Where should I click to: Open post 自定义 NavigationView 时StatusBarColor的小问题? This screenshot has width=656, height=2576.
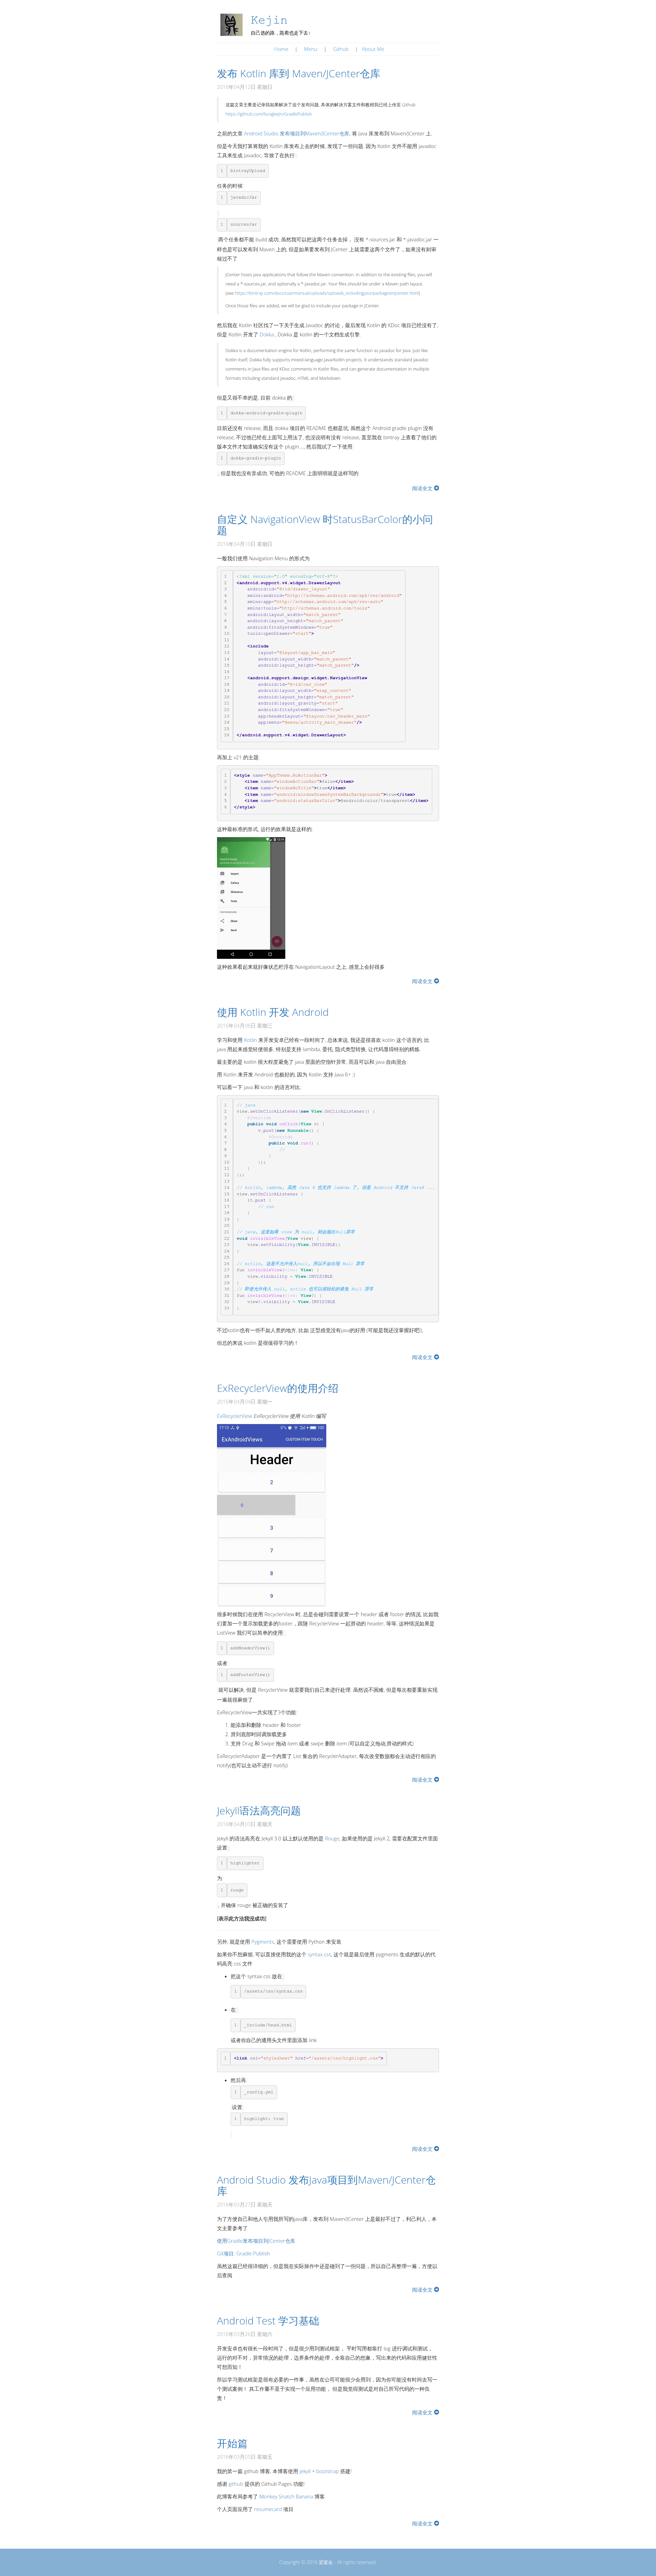[x=325, y=525]
